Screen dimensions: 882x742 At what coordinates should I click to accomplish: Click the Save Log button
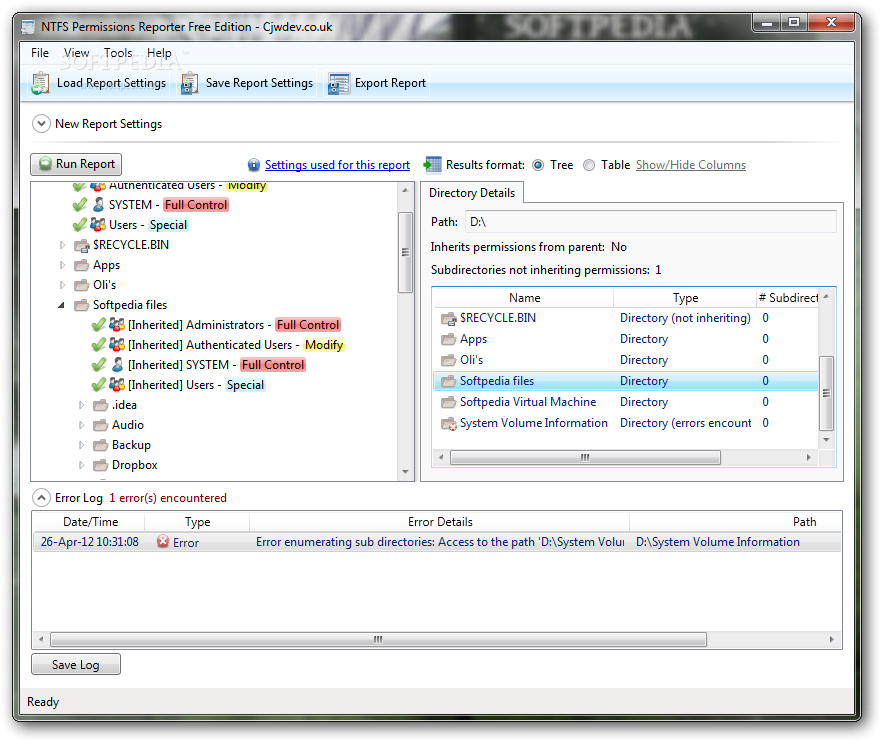pyautogui.click(x=76, y=664)
